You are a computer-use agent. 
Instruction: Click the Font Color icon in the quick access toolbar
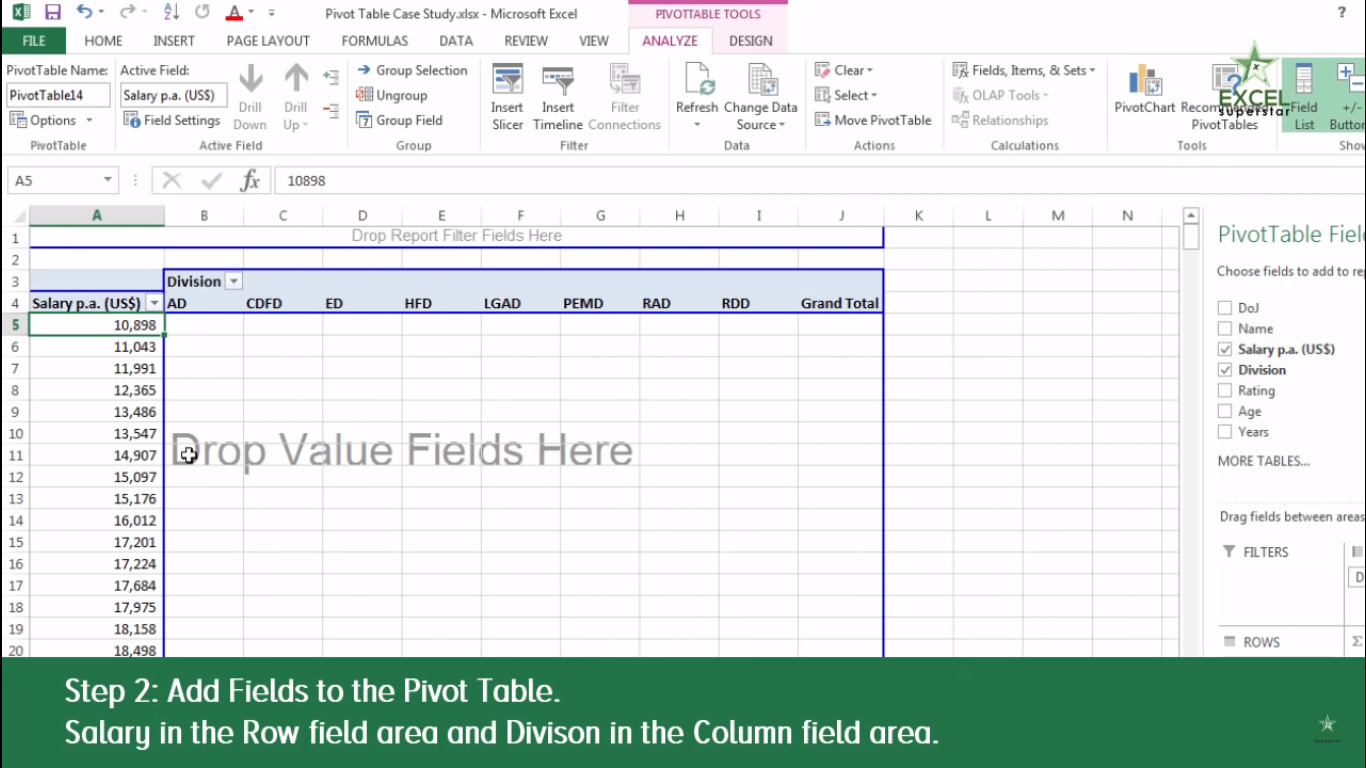point(233,13)
